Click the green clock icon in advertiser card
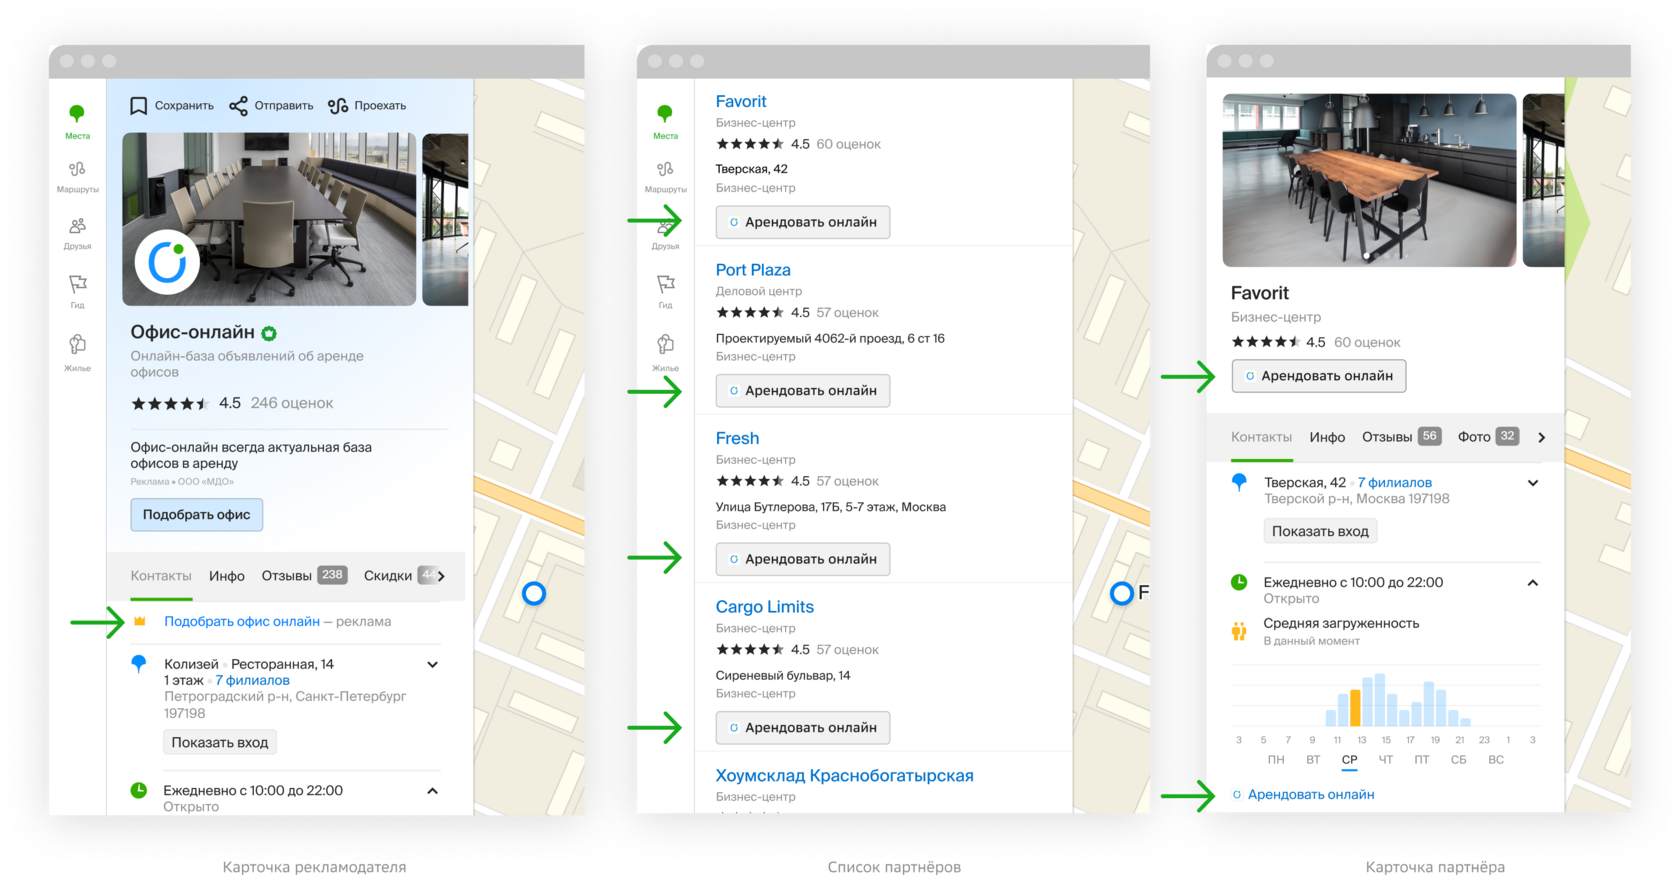This screenshot has width=1680, height=880. 139,790
